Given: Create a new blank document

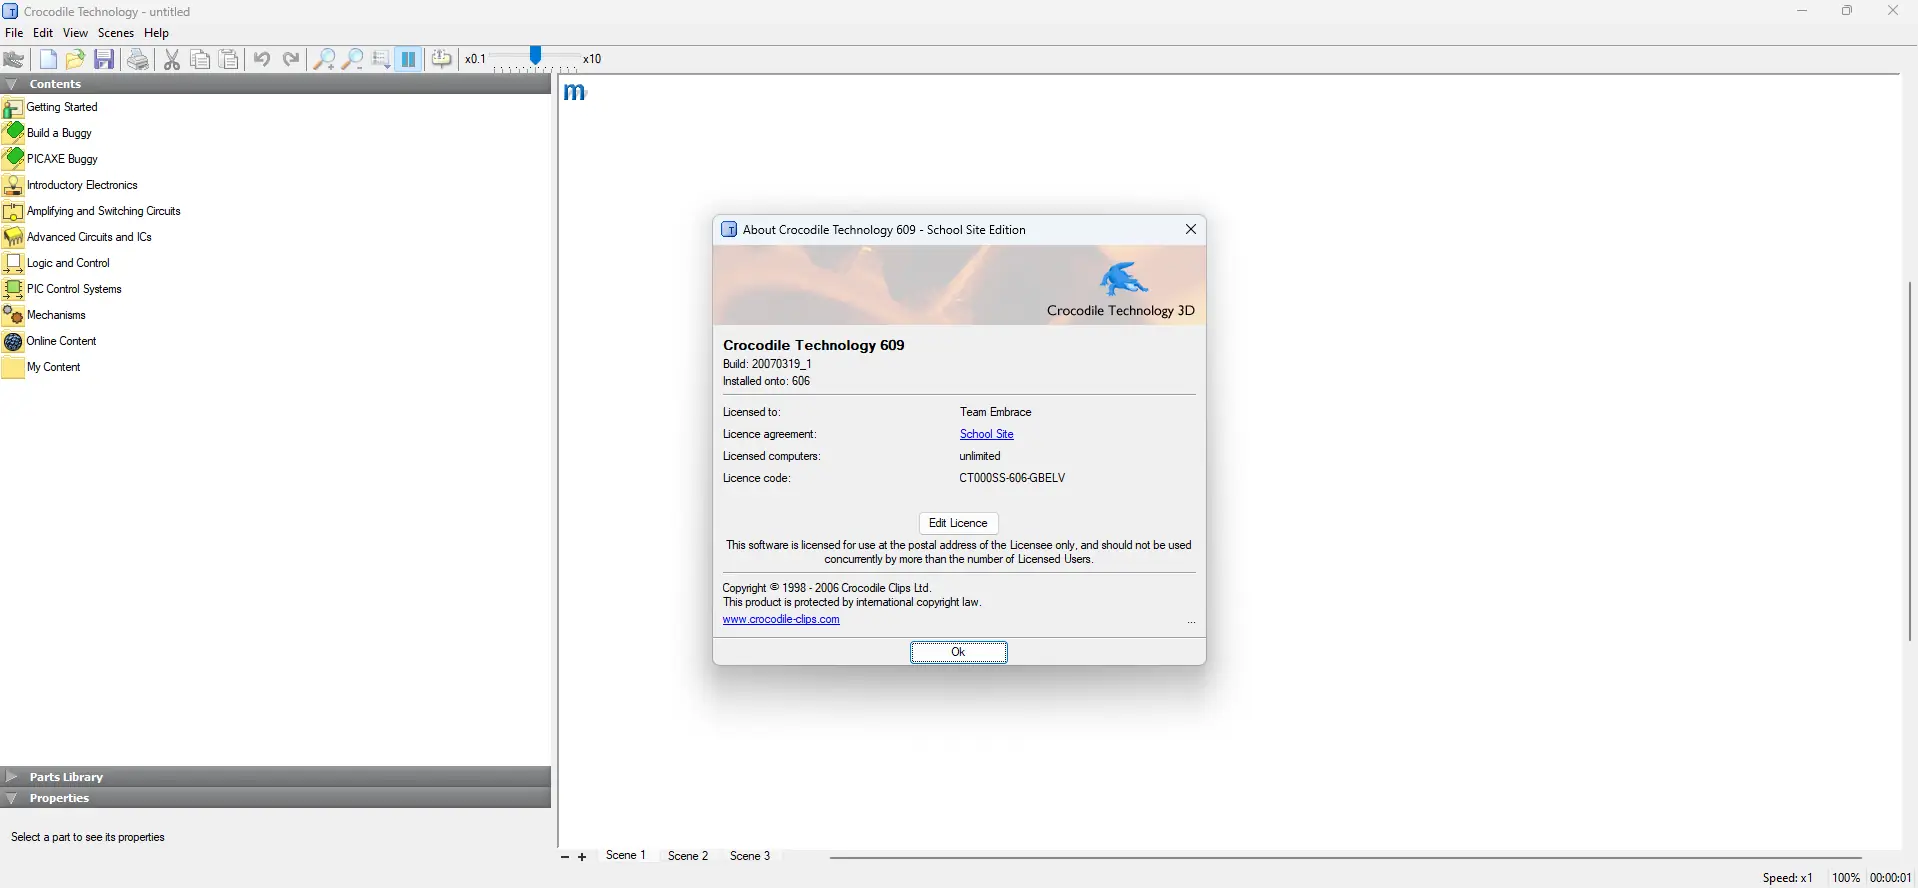Looking at the screenshot, I should (47, 59).
